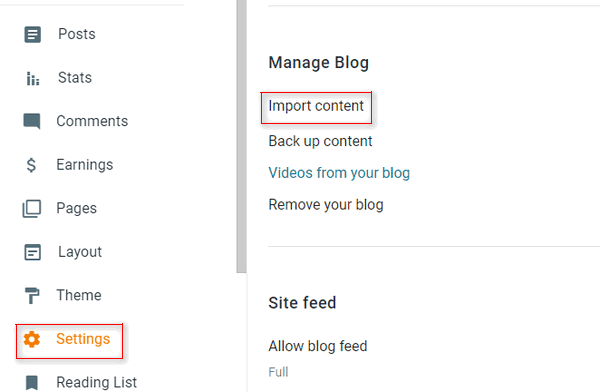This screenshot has width=600, height=392.
Task: Open the Posts section
Action: tap(77, 34)
